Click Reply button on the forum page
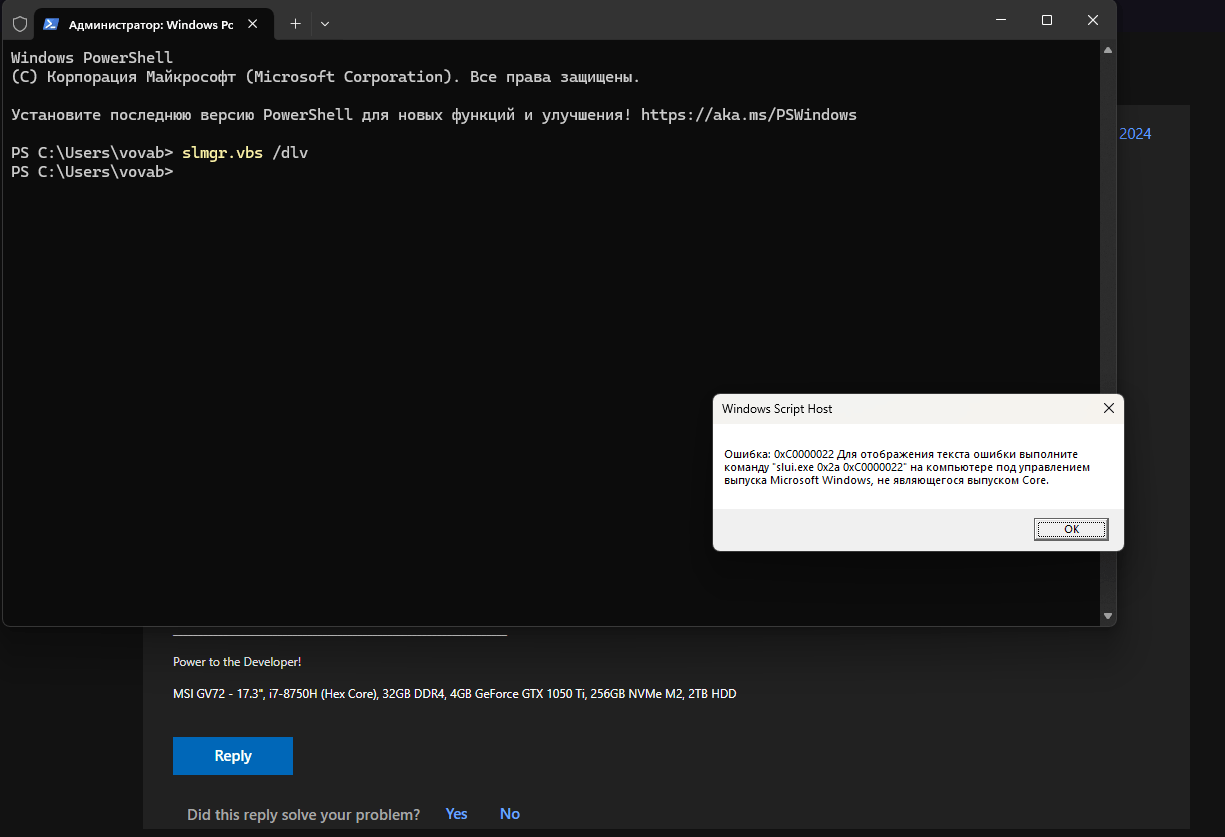 (x=233, y=756)
